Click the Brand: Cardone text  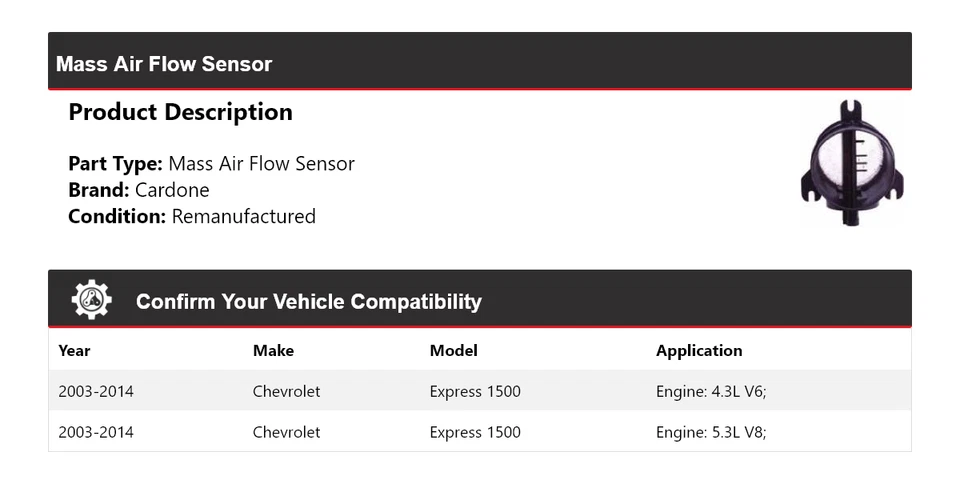click(x=138, y=190)
